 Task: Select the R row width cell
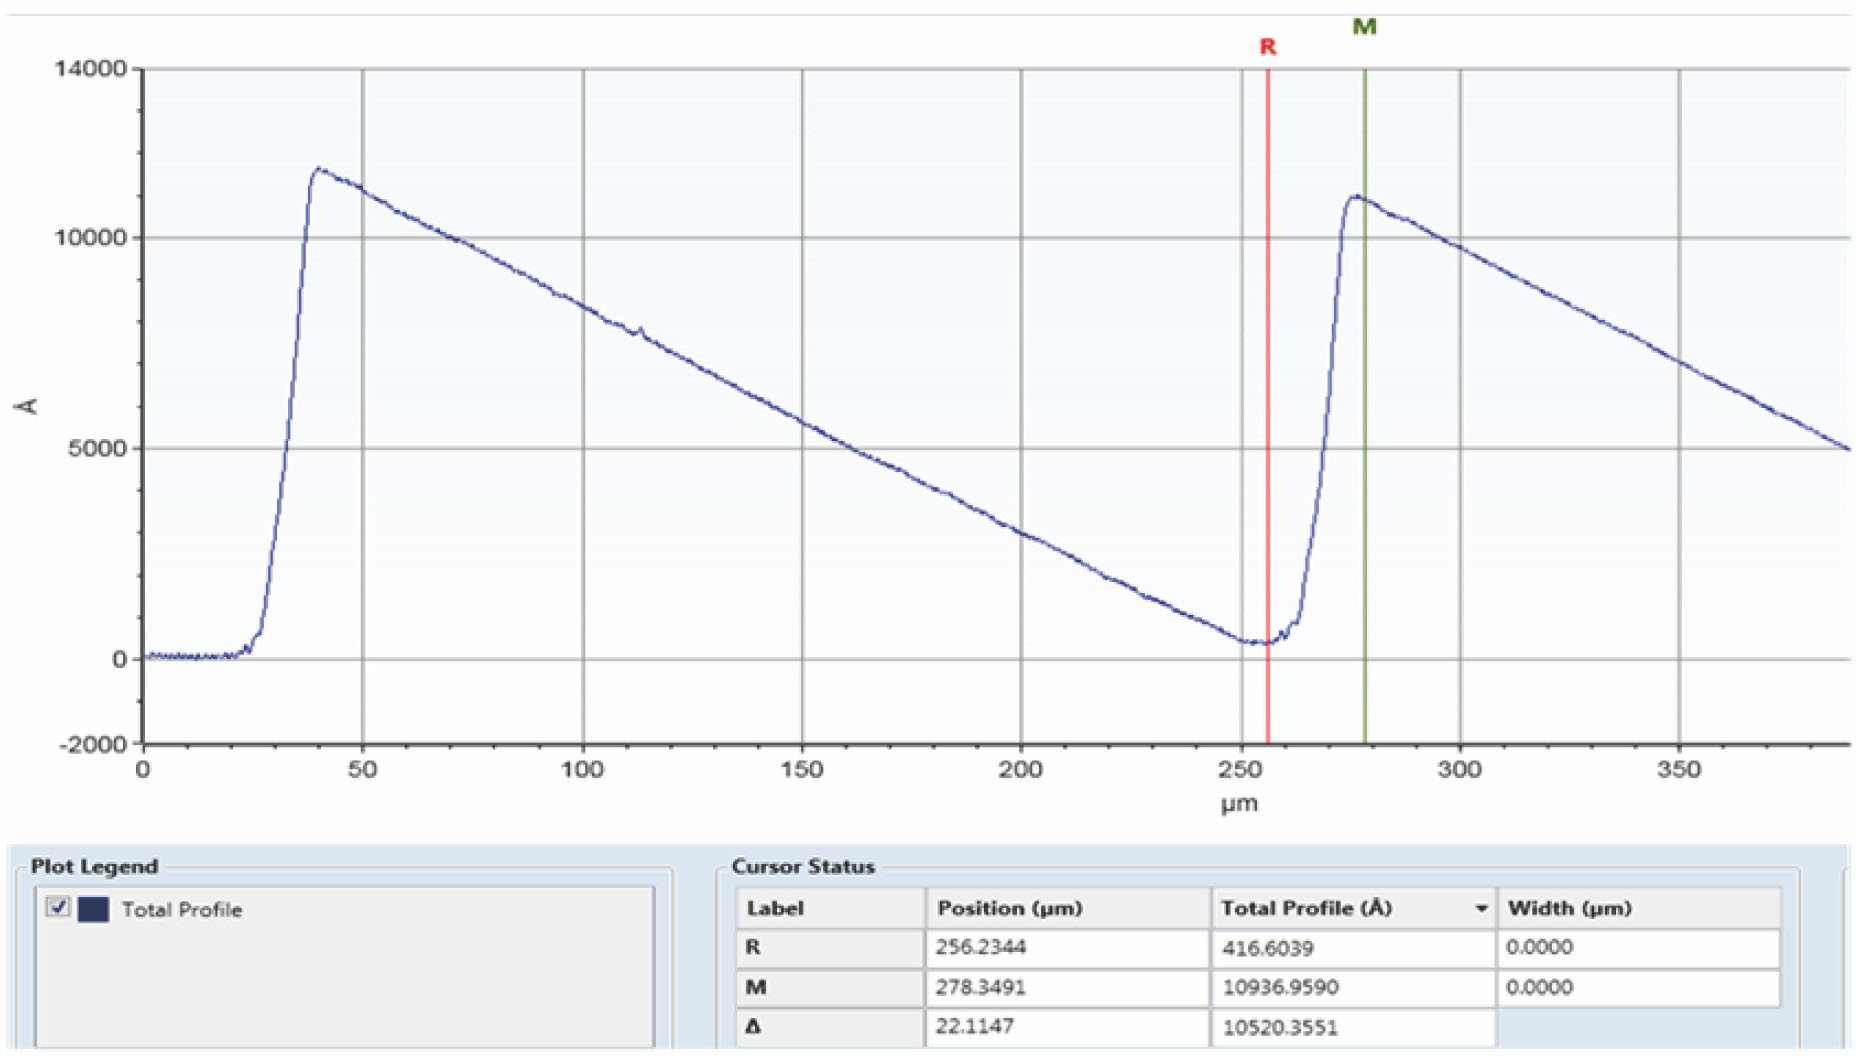point(1637,947)
